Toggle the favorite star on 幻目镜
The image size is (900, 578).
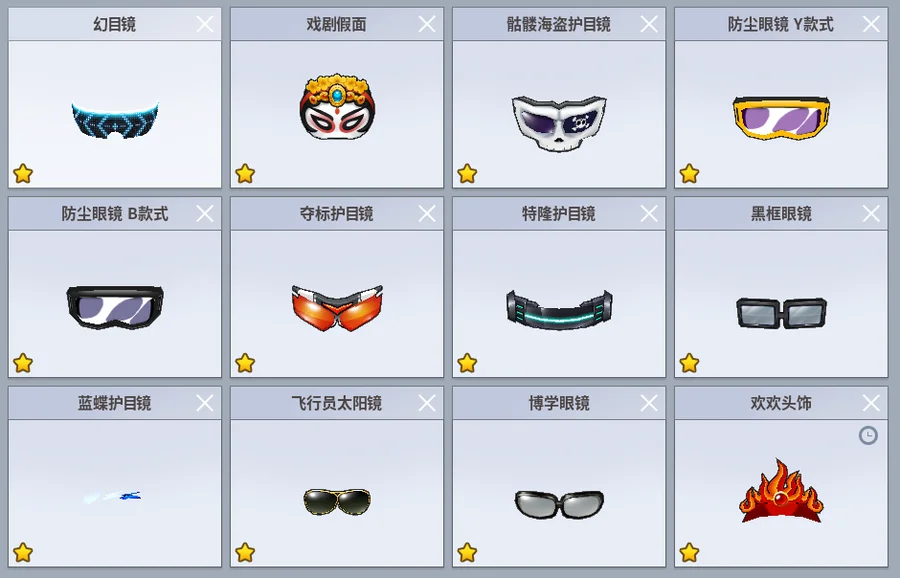[x=23, y=173]
